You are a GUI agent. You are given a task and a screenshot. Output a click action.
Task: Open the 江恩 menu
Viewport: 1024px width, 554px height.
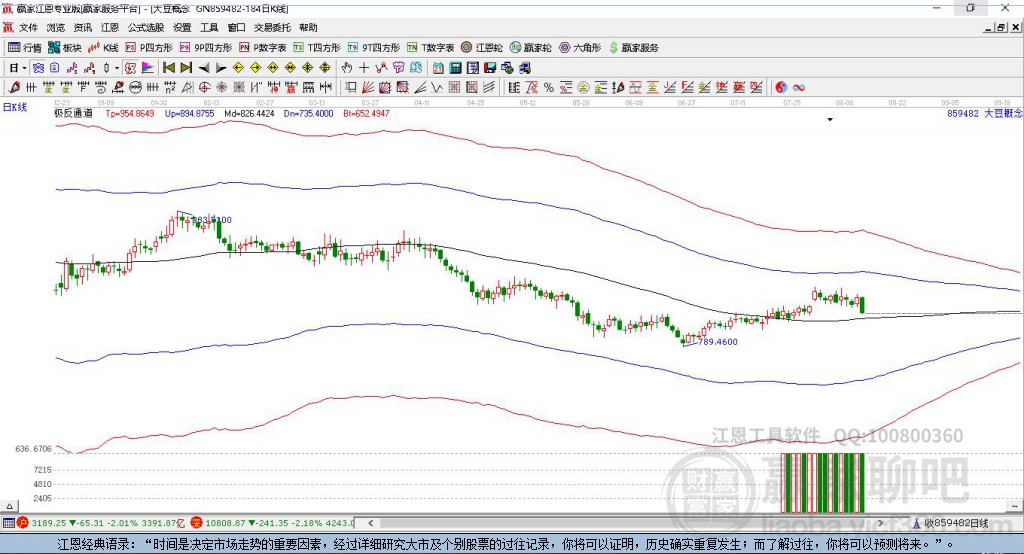point(110,27)
